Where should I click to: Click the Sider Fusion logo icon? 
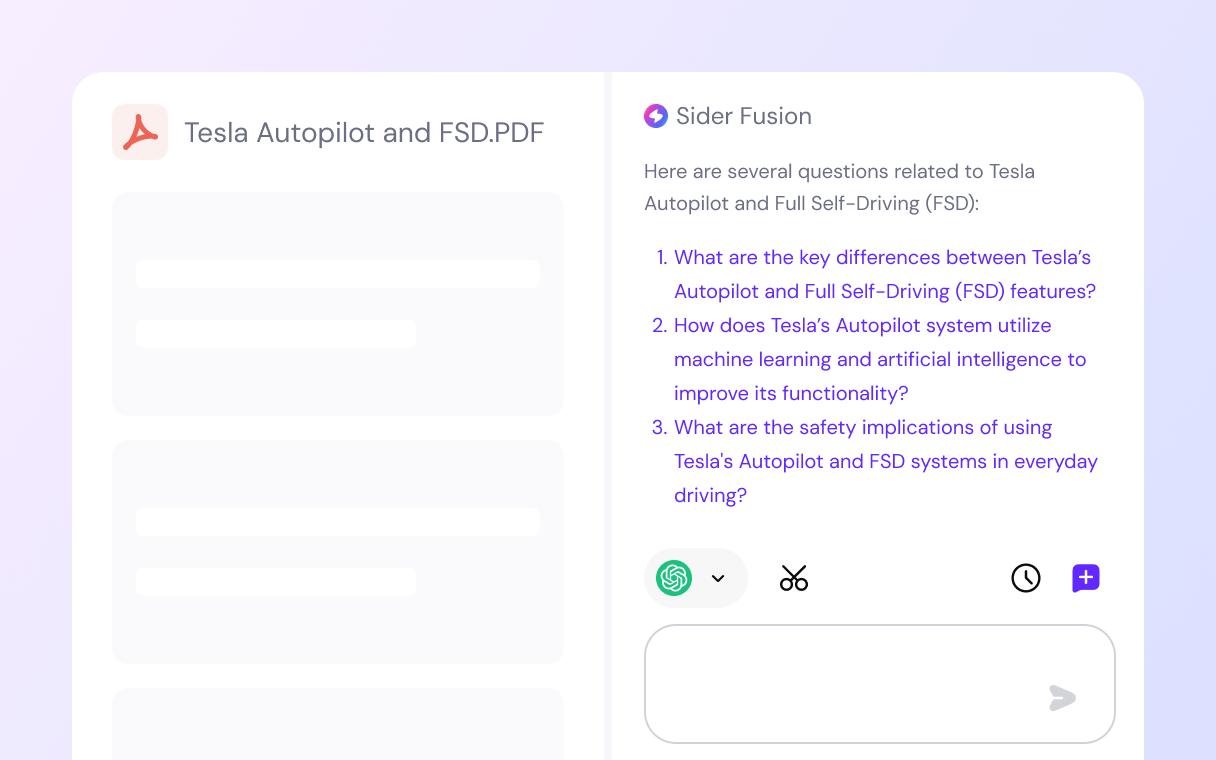(x=656, y=116)
